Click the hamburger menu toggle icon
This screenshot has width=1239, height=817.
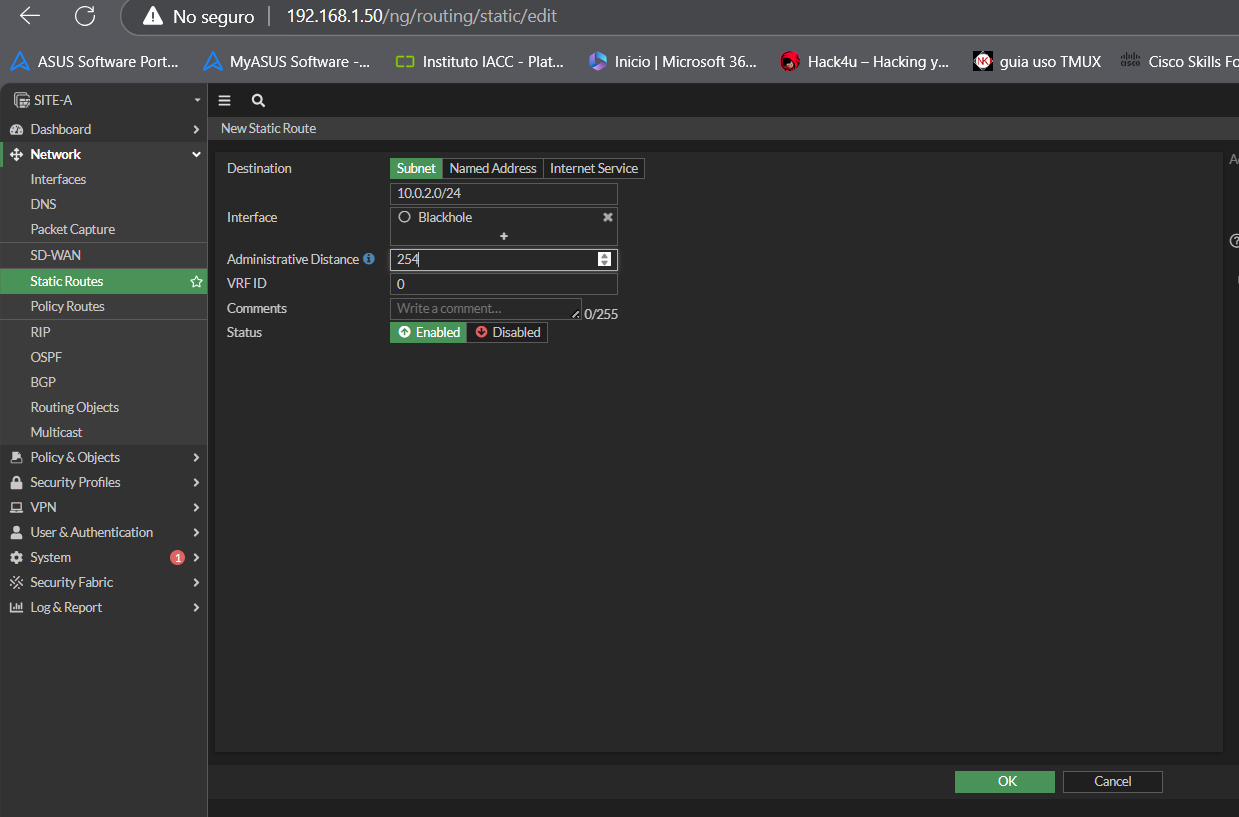[x=224, y=101]
